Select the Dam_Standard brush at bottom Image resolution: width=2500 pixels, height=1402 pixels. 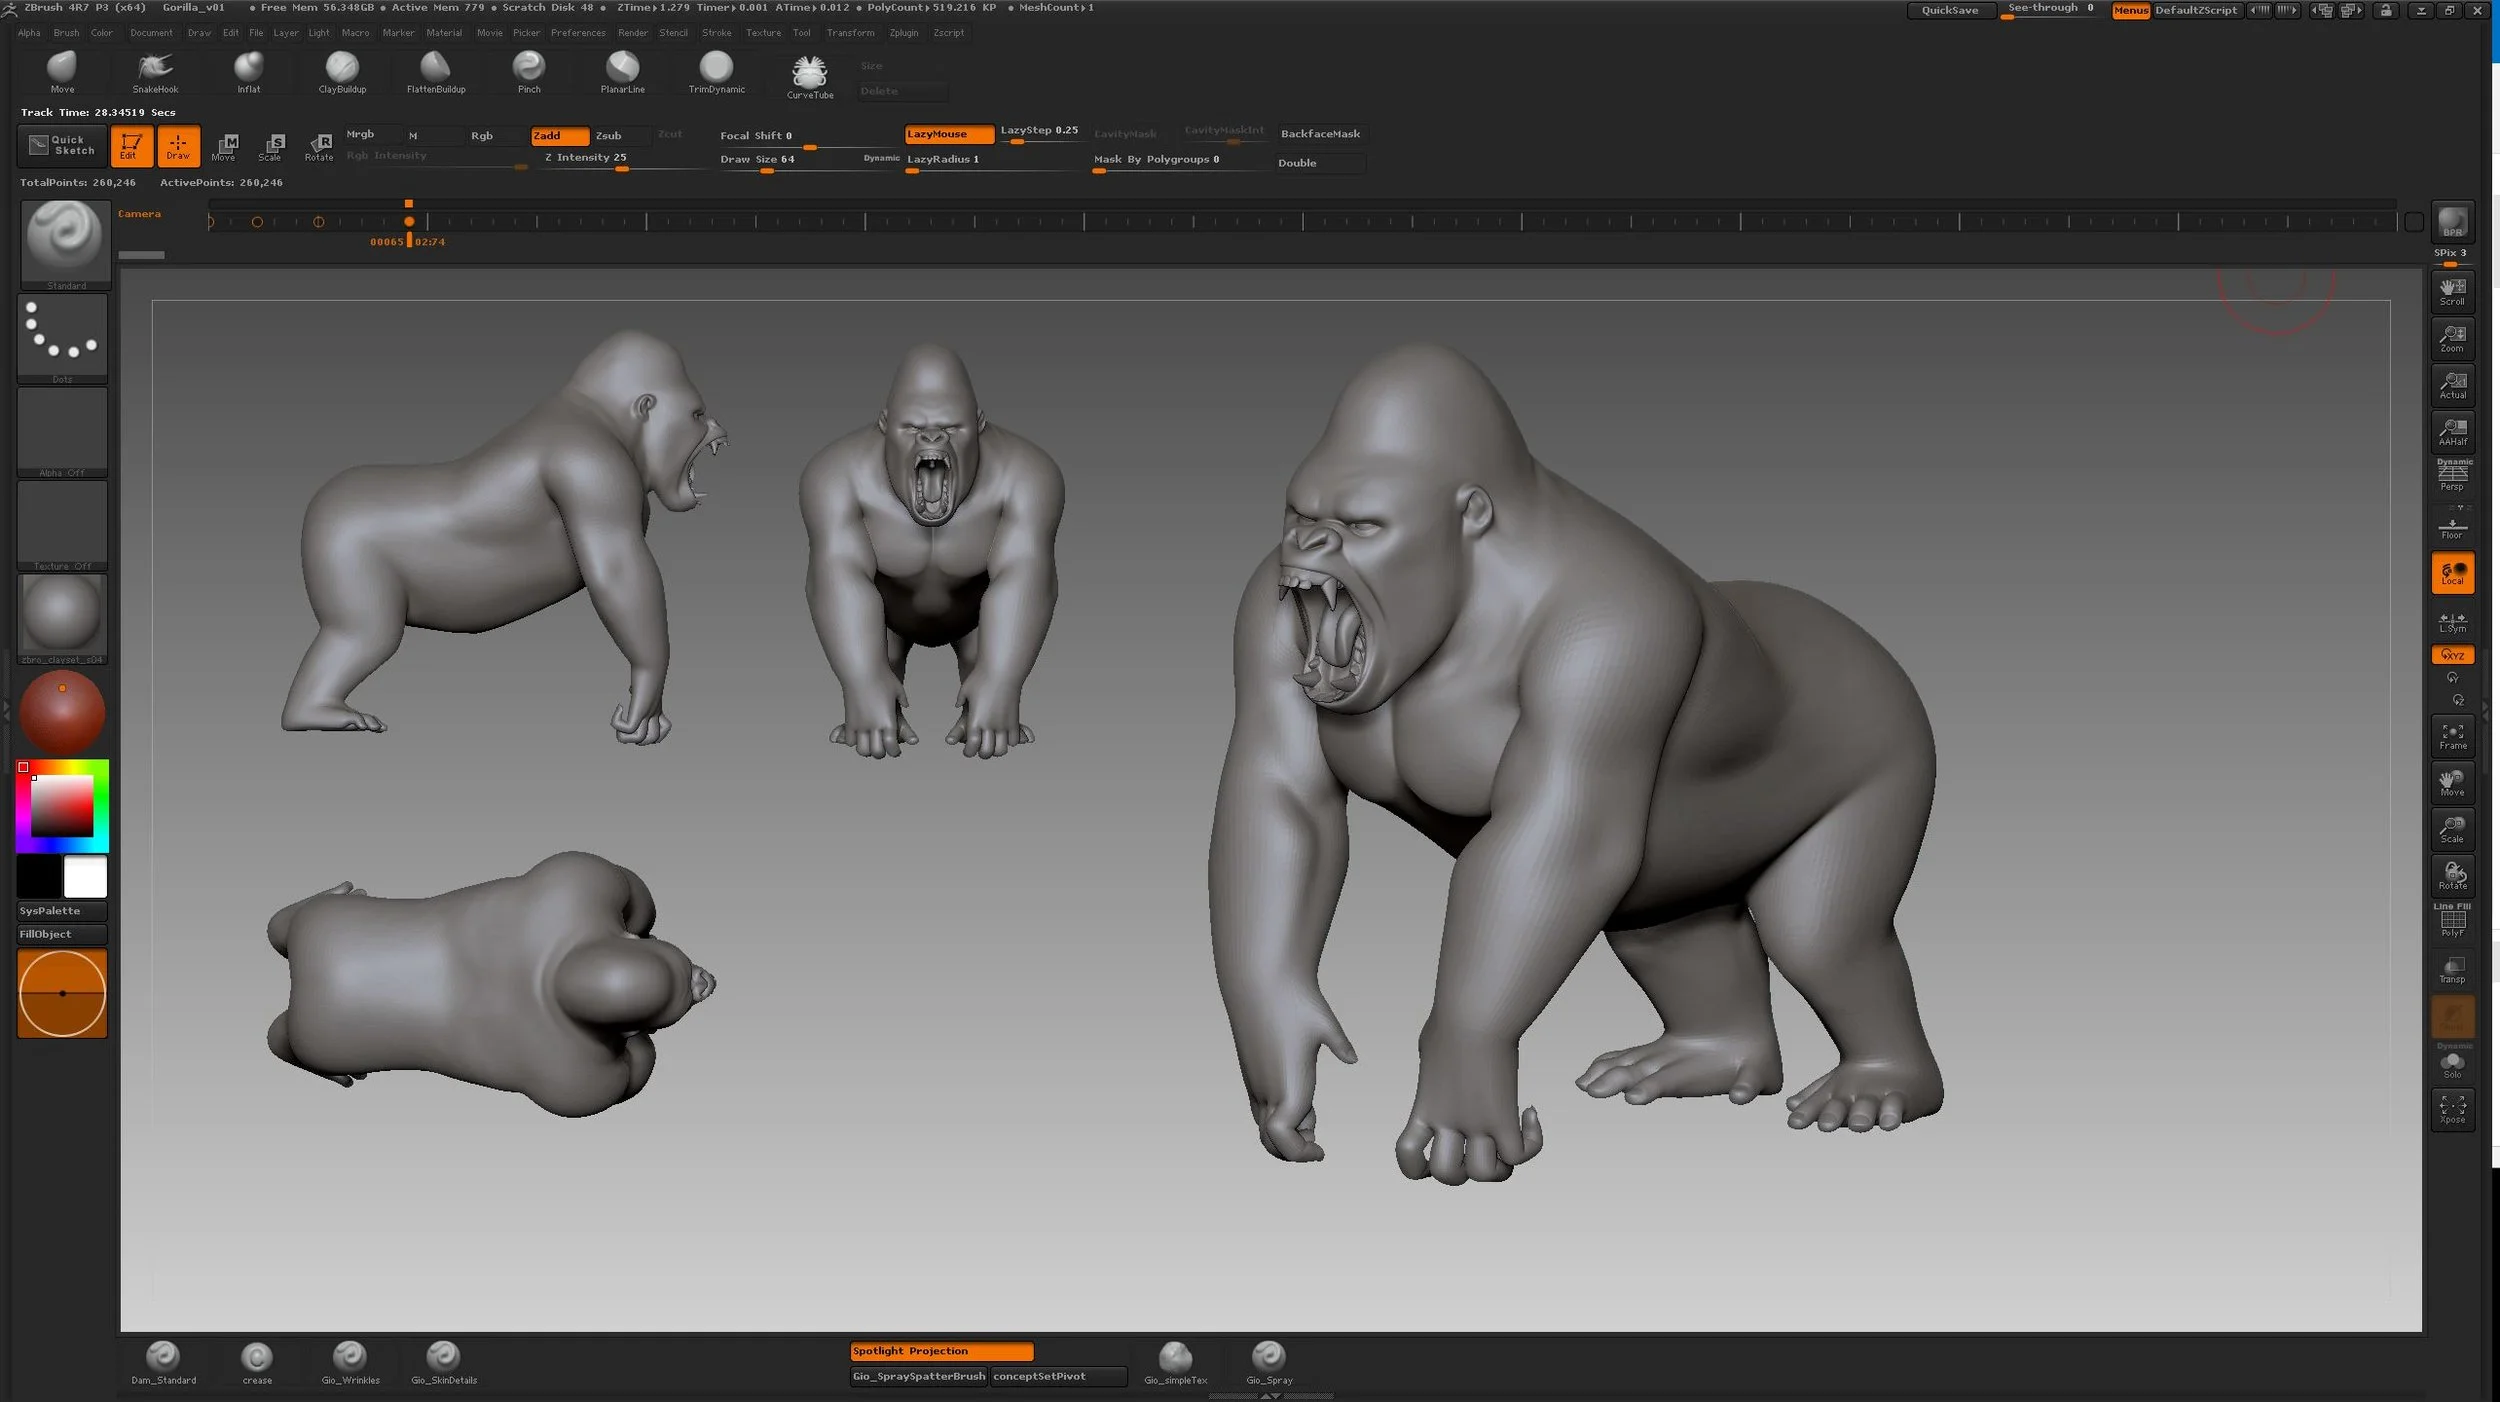pos(163,1358)
